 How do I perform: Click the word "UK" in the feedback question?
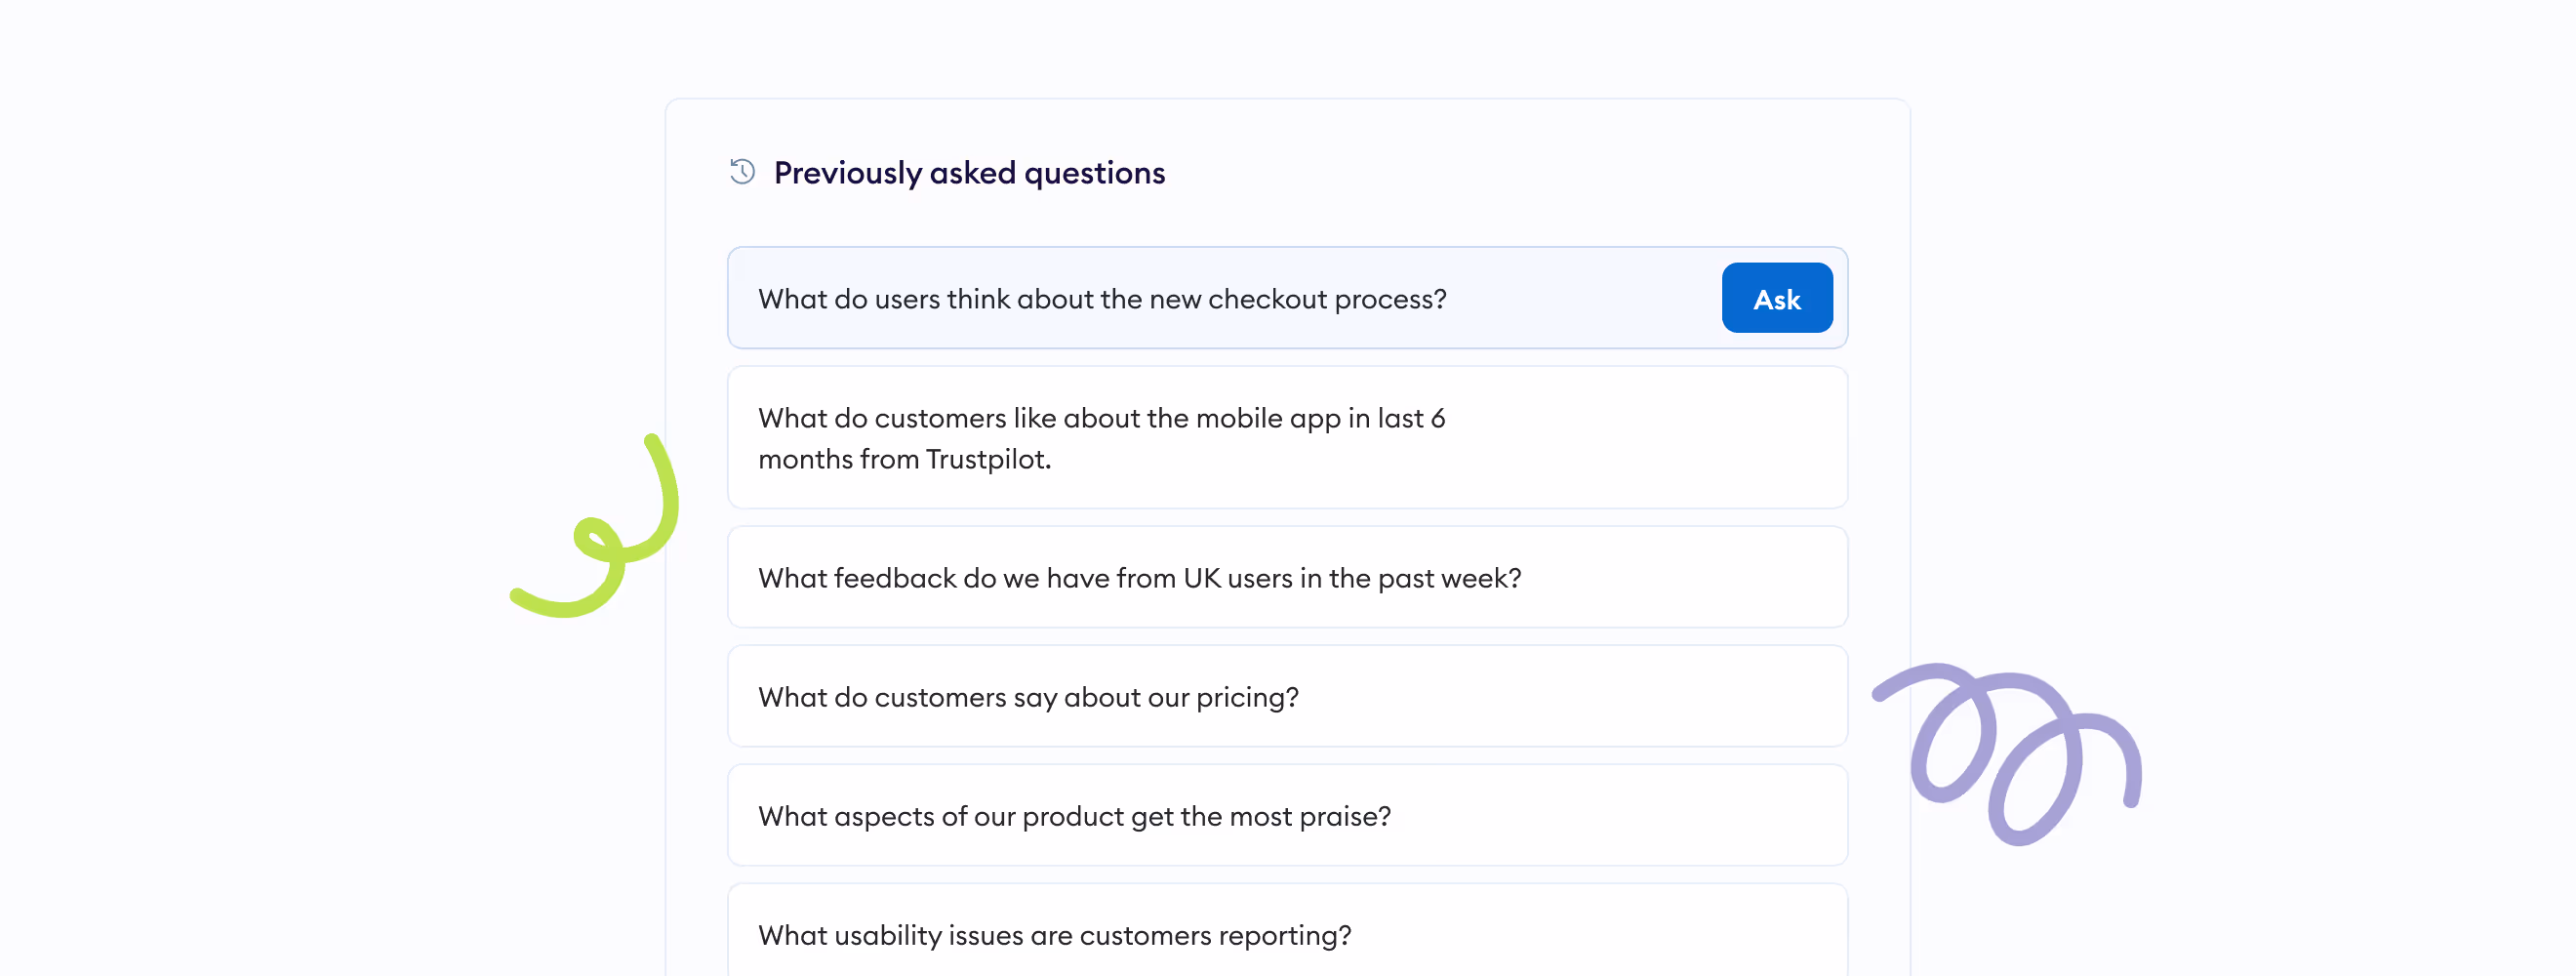click(1201, 578)
